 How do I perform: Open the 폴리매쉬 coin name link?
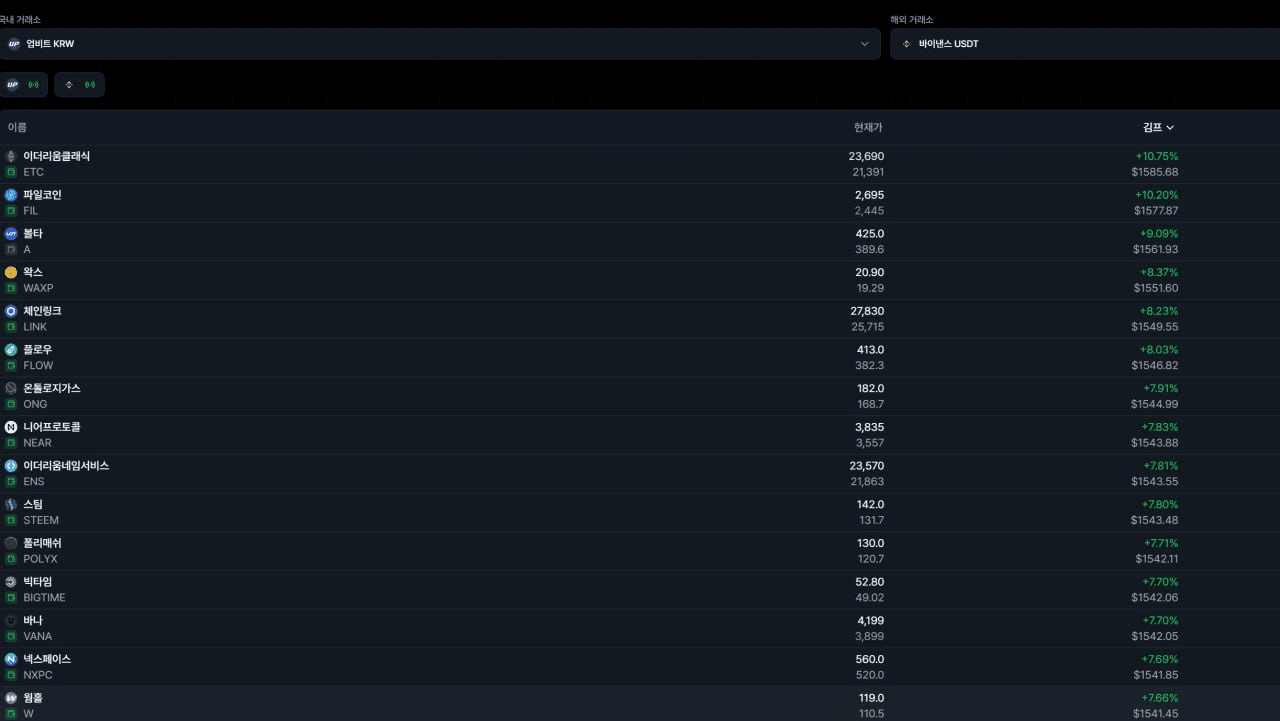click(42, 543)
